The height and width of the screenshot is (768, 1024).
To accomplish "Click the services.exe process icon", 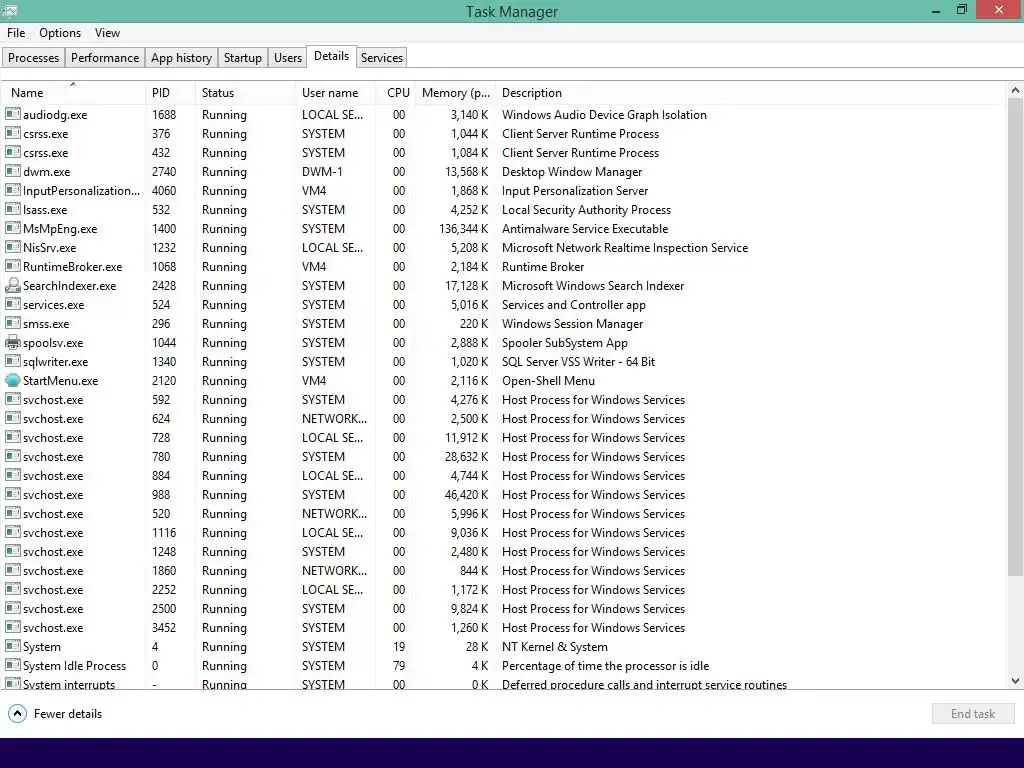I will 12,304.
